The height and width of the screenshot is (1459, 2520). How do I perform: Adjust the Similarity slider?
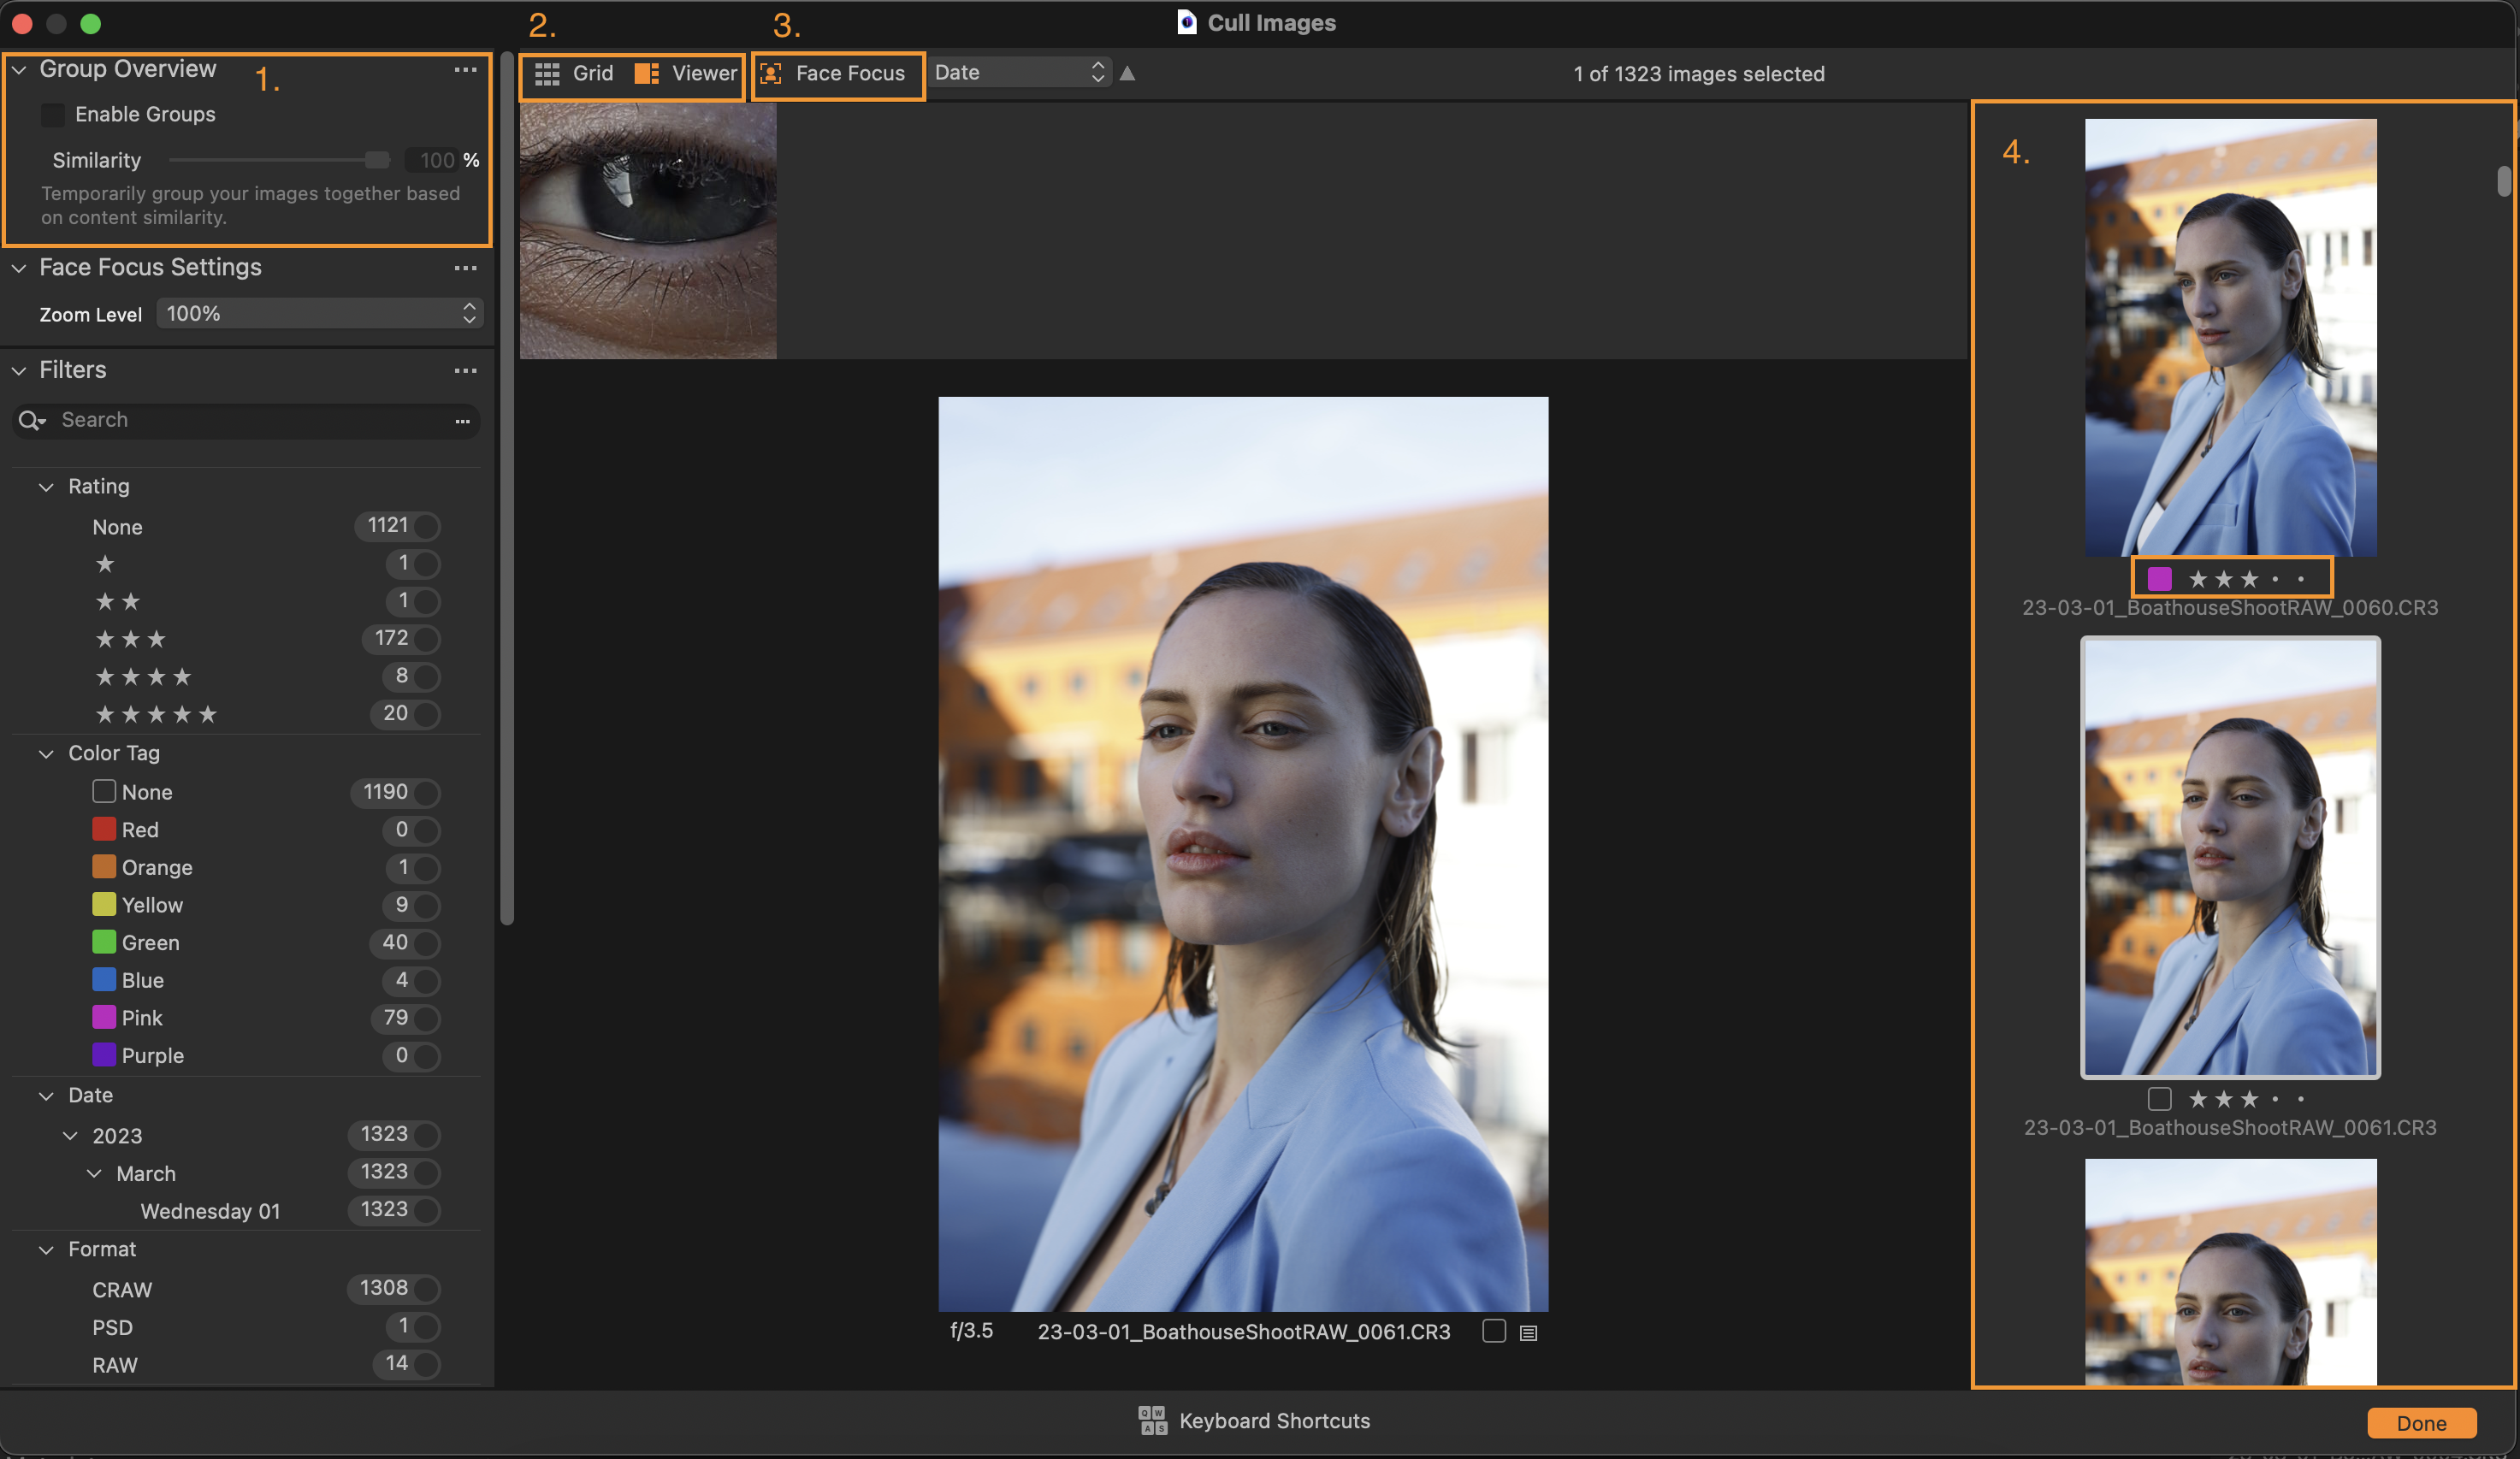click(x=377, y=160)
